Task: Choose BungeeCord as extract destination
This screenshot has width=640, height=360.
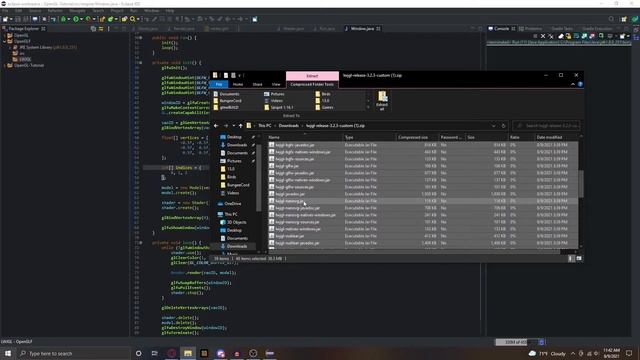Action: point(228,100)
